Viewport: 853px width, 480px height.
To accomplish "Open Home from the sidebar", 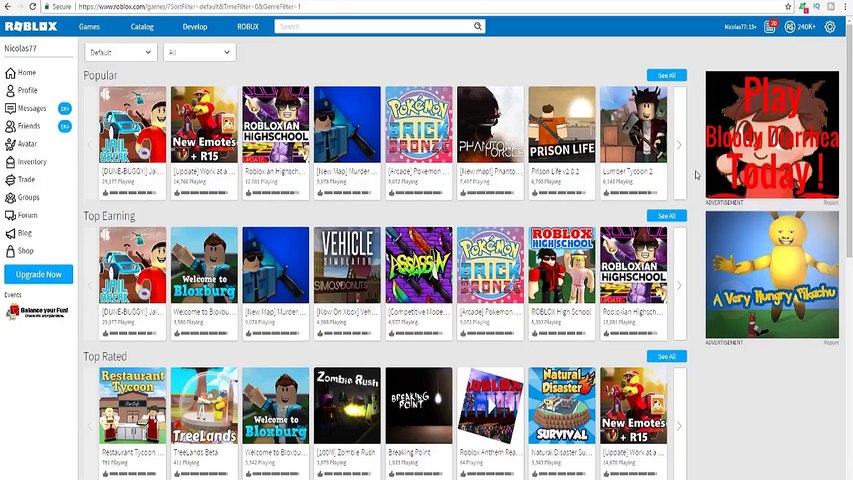I will [x=21, y=72].
